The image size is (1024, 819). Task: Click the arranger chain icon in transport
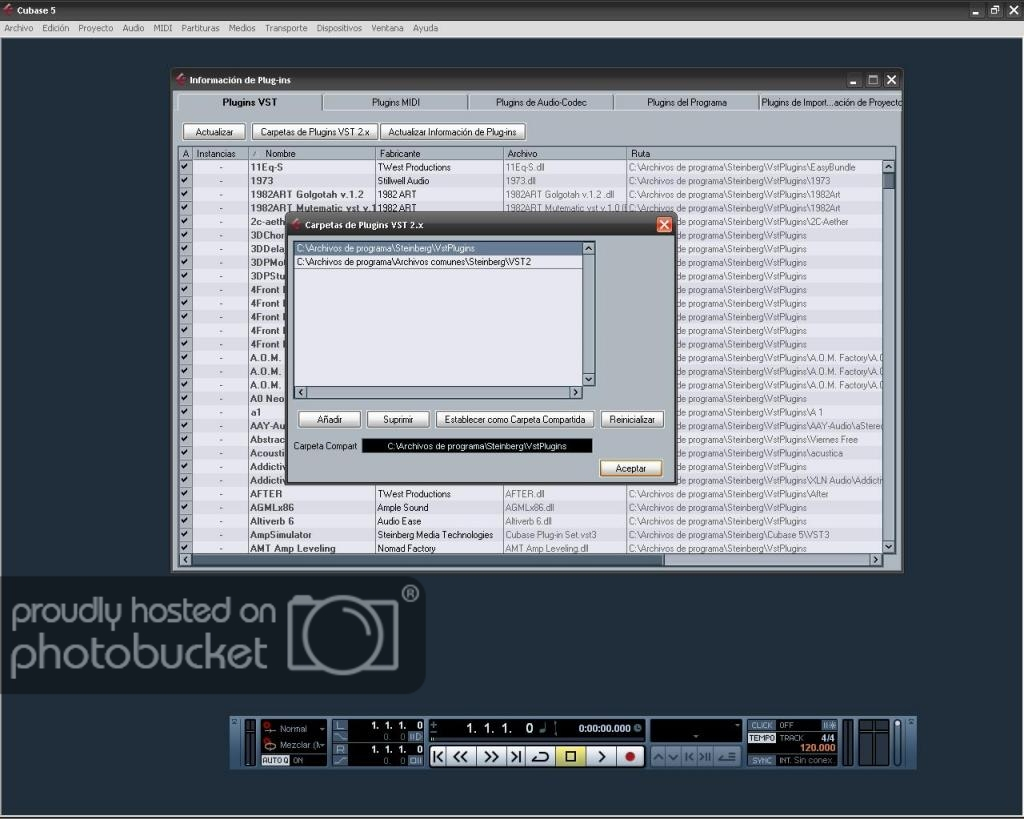(x=726, y=757)
